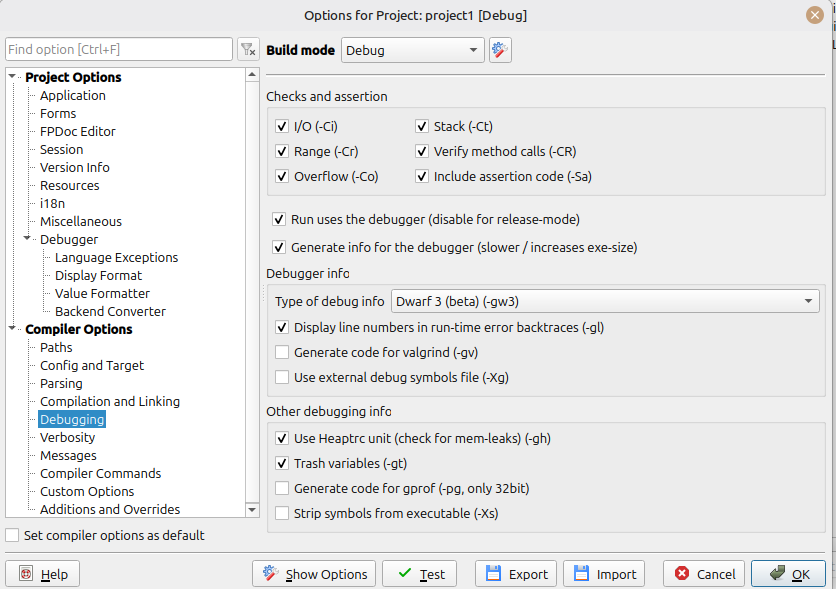The image size is (836, 589).
Task: Open Type of debug info dropdown
Action: pyautogui.click(x=606, y=301)
